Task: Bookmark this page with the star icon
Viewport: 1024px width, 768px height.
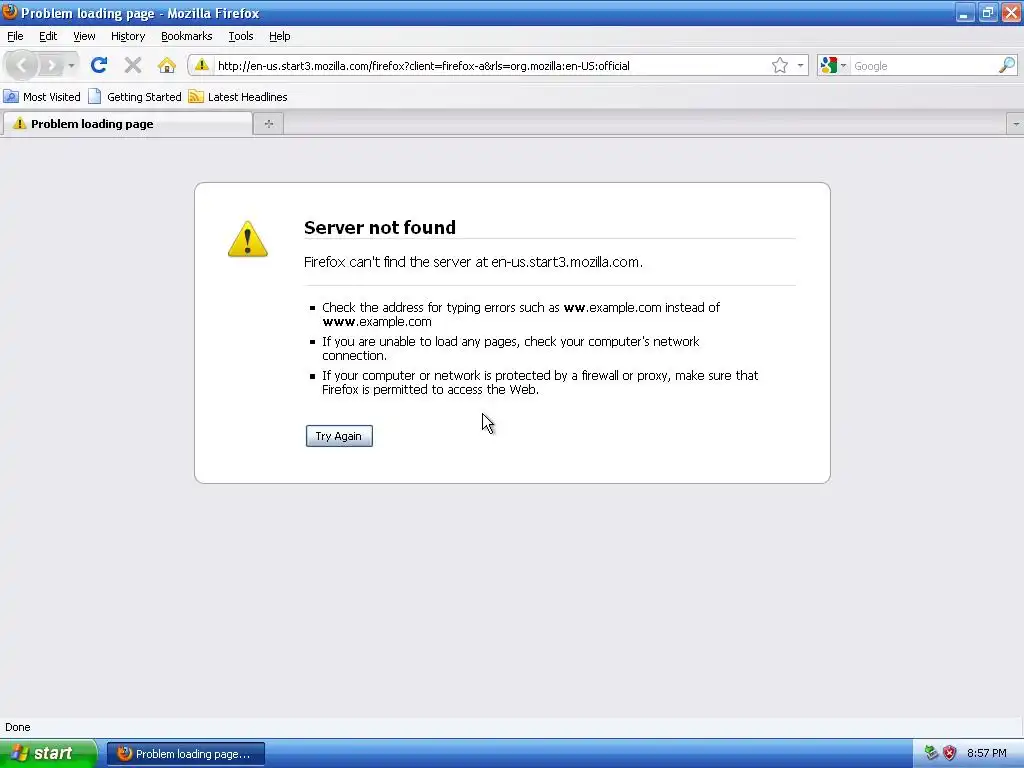Action: 779,65
